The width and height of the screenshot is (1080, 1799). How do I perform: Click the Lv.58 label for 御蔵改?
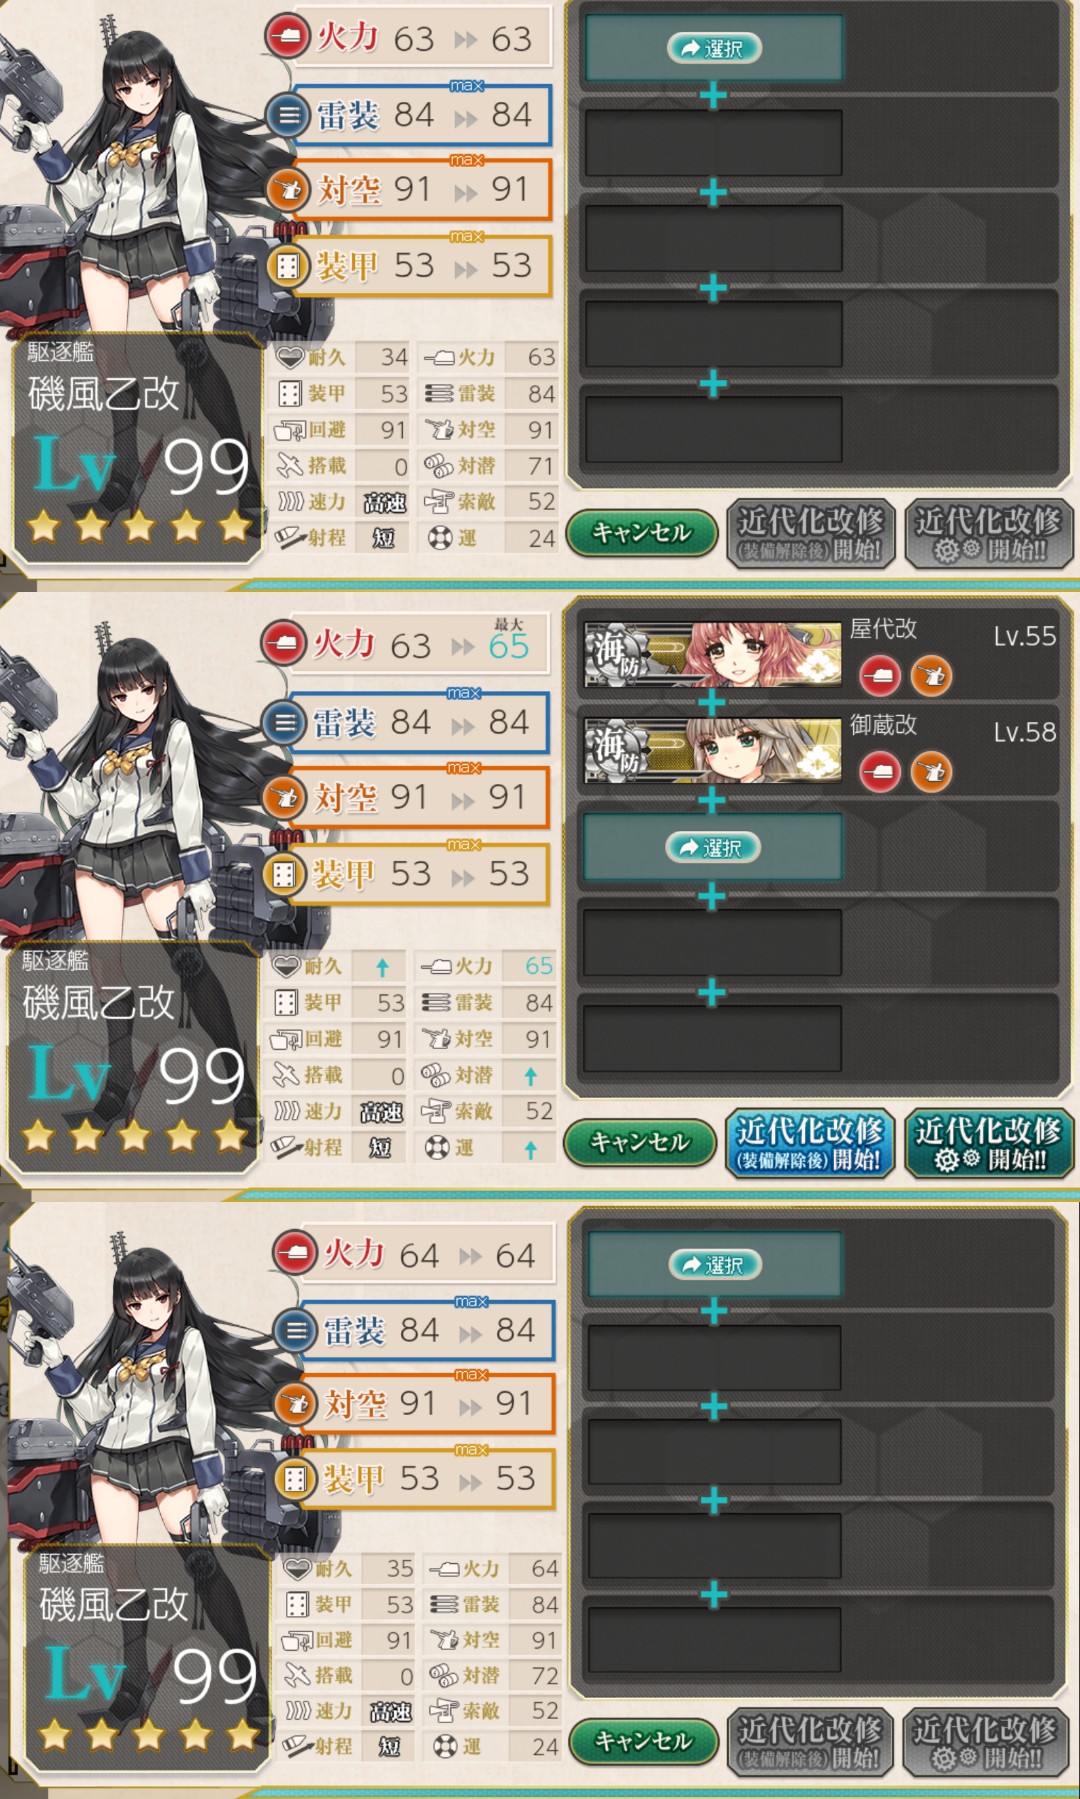coord(1024,732)
